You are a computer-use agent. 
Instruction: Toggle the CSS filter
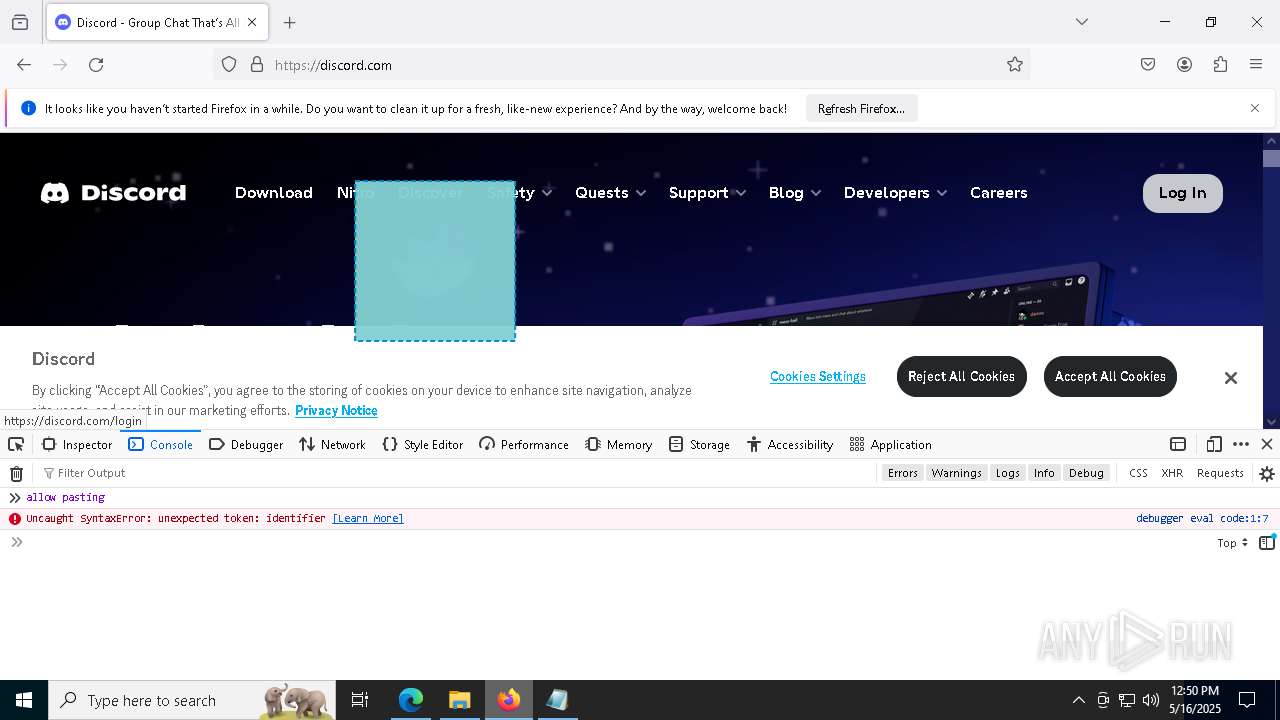coord(1138,473)
